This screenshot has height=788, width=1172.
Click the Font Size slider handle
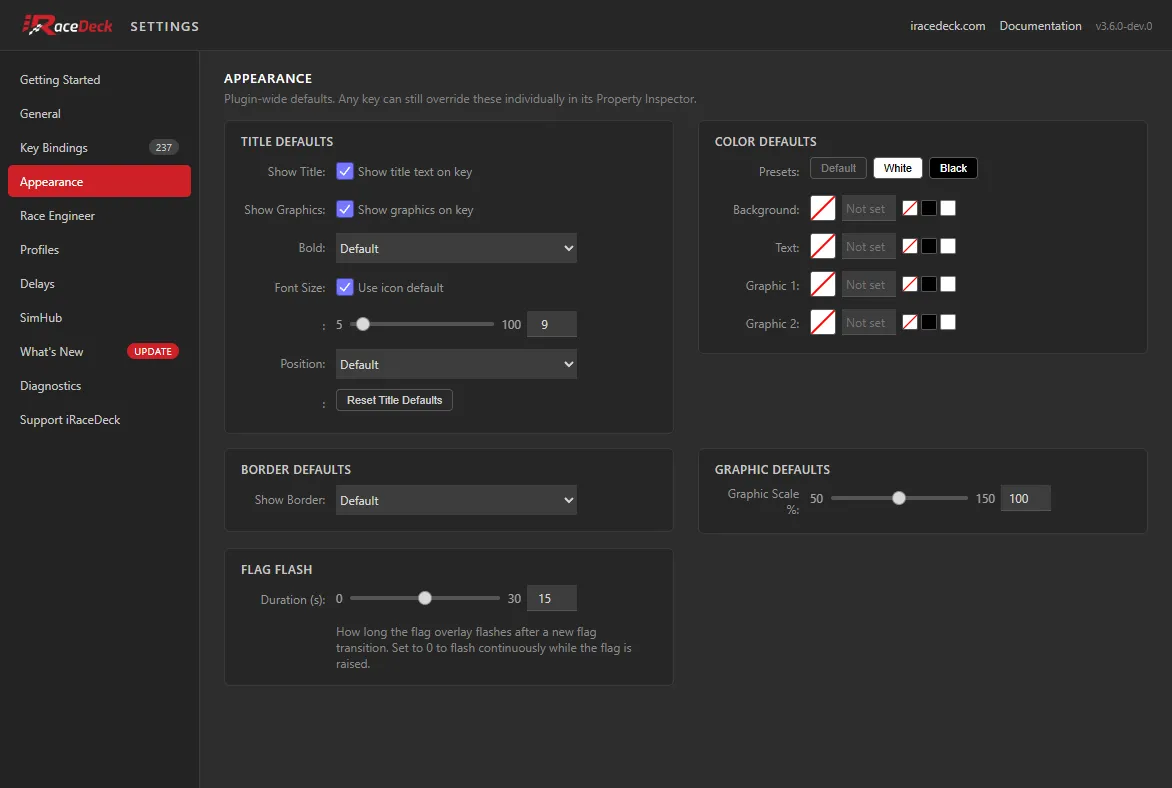pos(363,324)
